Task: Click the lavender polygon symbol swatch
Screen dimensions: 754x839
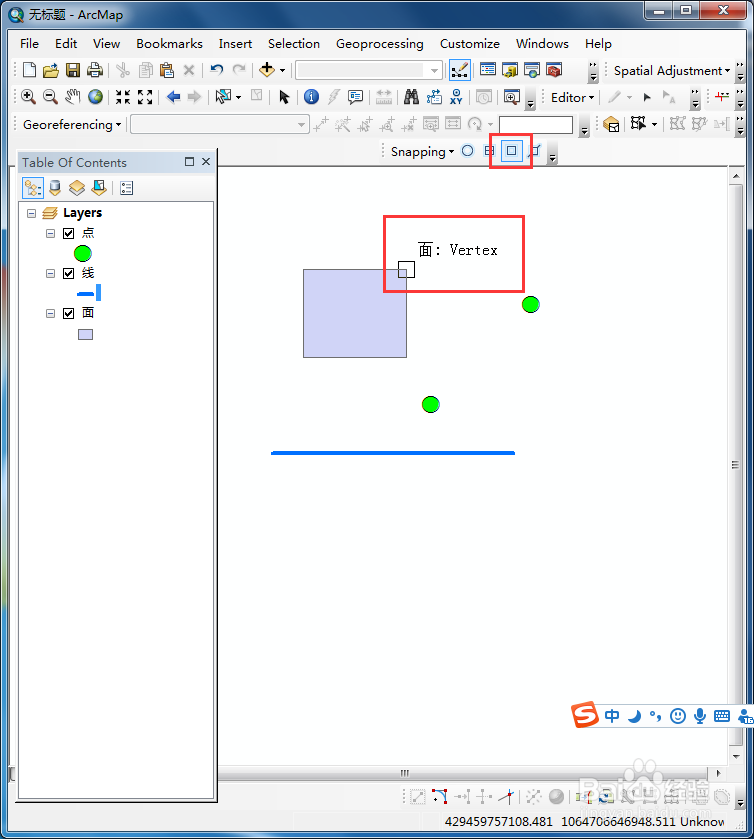Action: point(86,334)
